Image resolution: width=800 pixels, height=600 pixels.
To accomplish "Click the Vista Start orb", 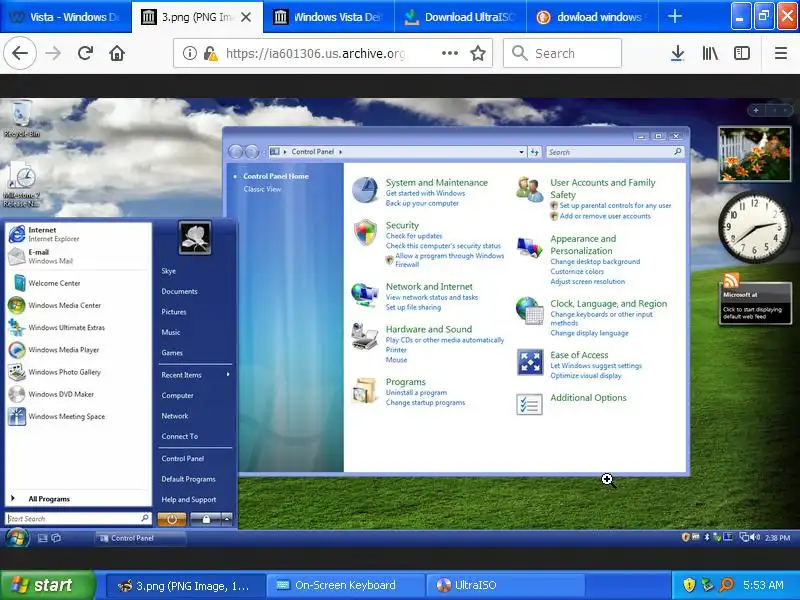I will [x=17, y=538].
